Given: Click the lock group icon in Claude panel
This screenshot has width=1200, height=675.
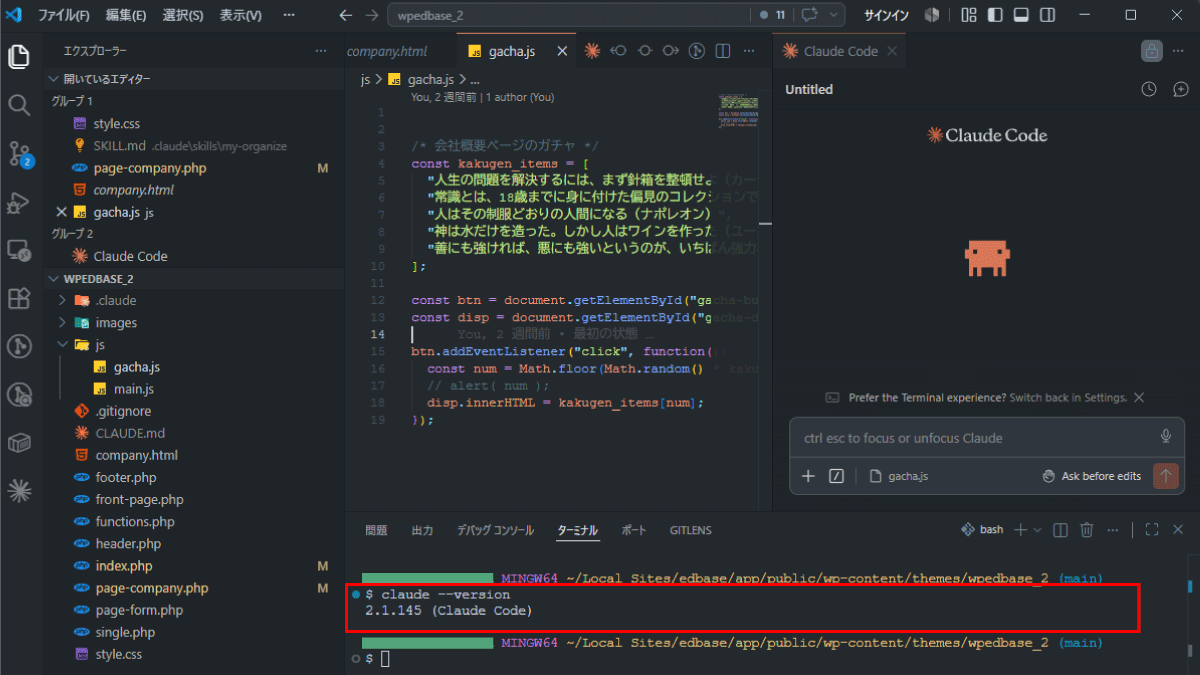Looking at the screenshot, I should (x=1152, y=51).
